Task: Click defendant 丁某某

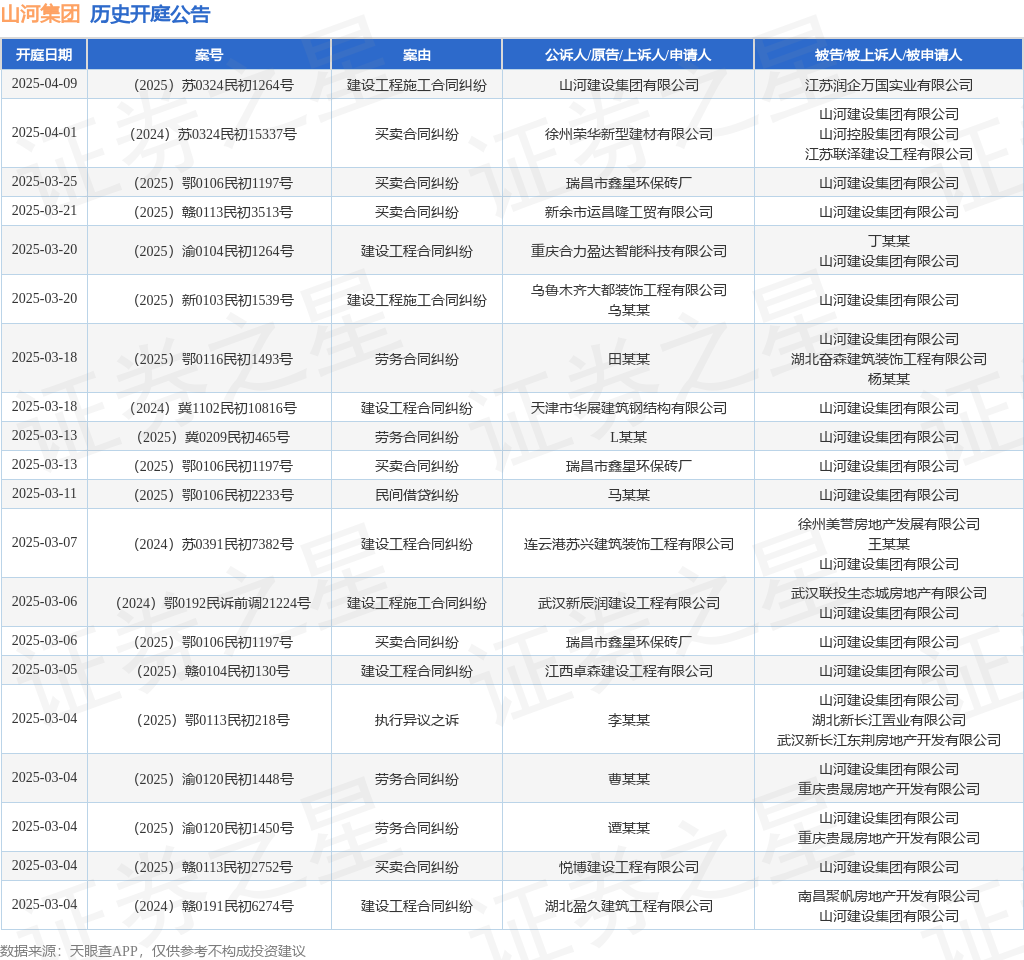Action: click(889, 241)
